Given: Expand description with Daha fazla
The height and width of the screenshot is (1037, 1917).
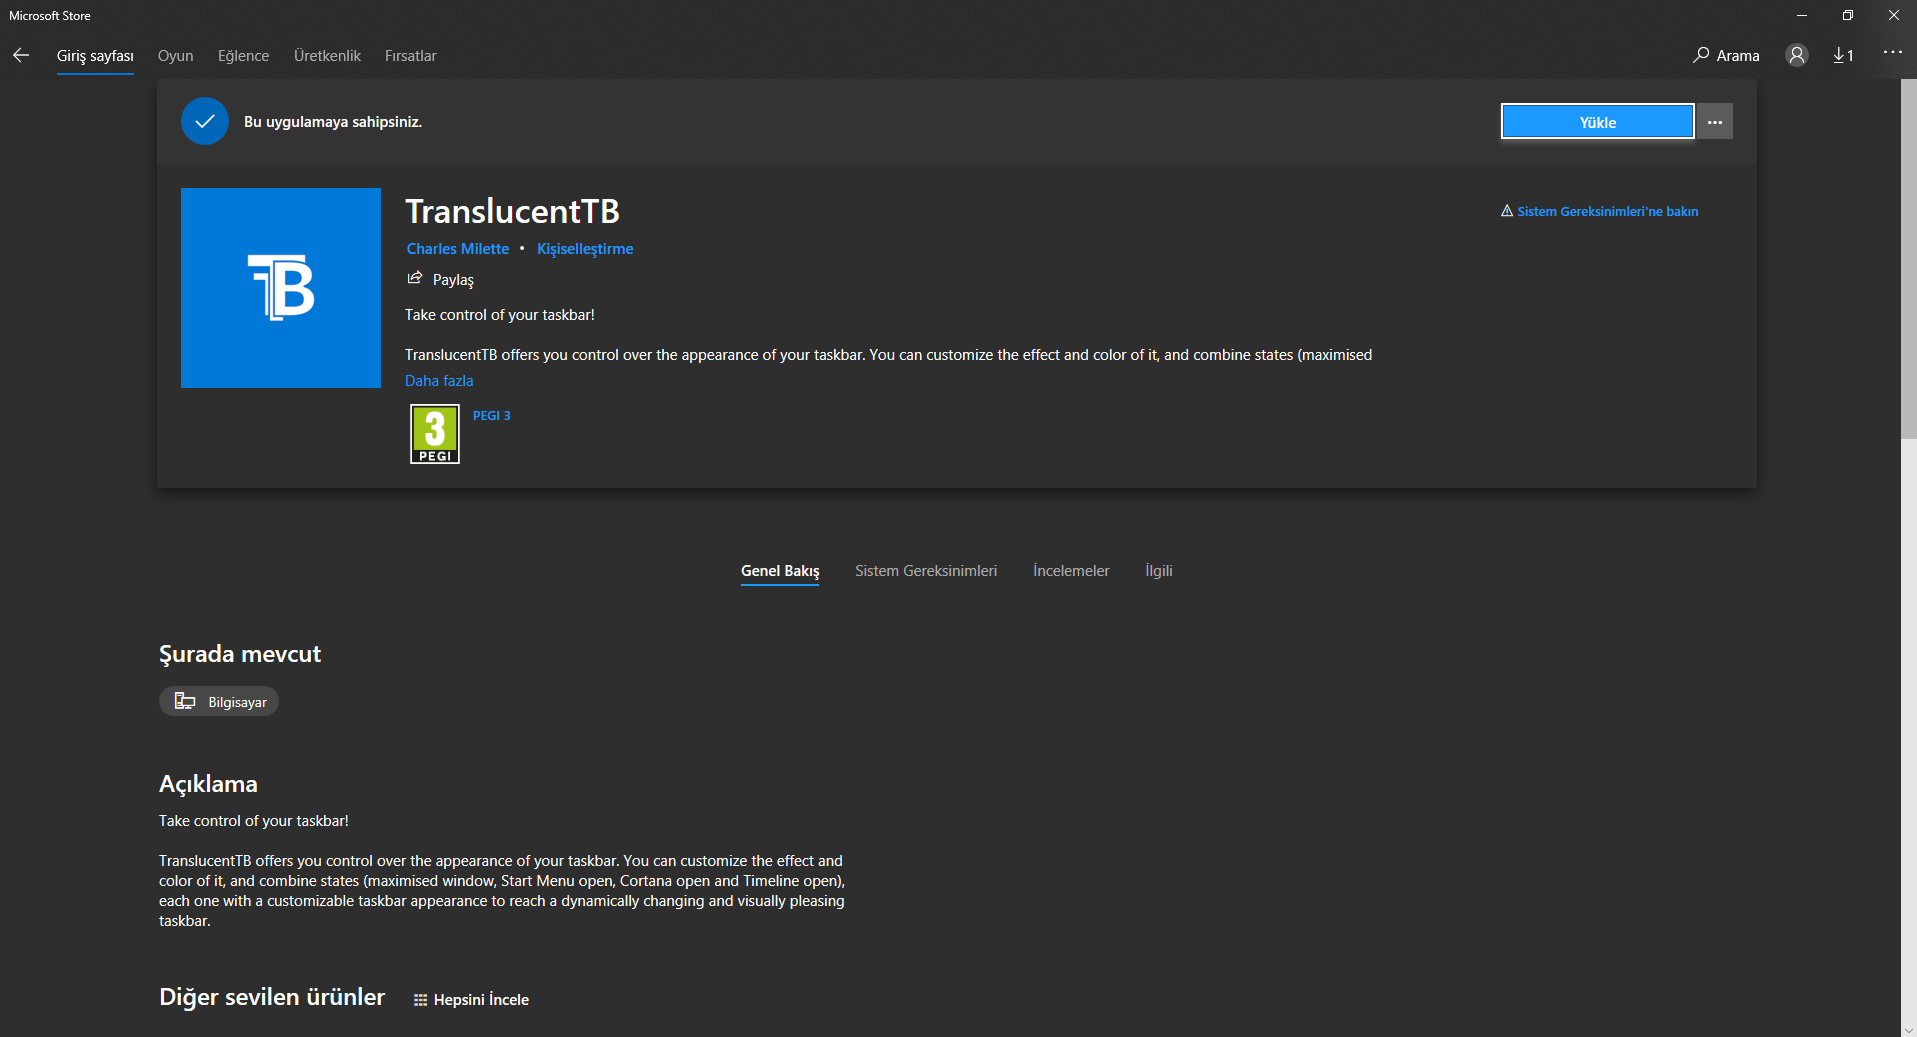Looking at the screenshot, I should [x=439, y=381].
